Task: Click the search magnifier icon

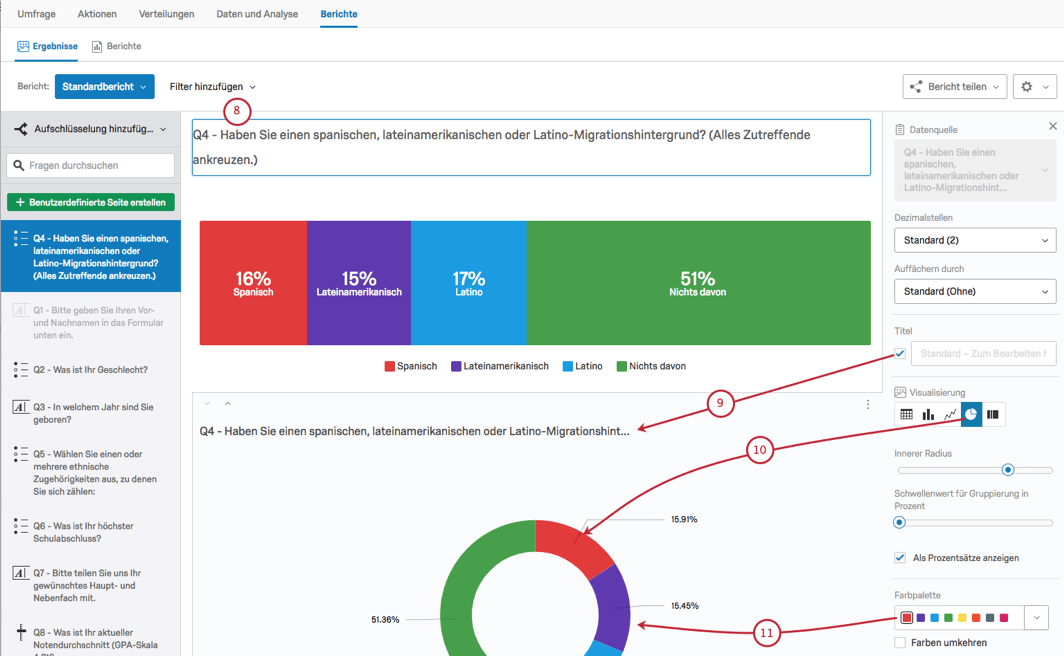Action: point(19,166)
